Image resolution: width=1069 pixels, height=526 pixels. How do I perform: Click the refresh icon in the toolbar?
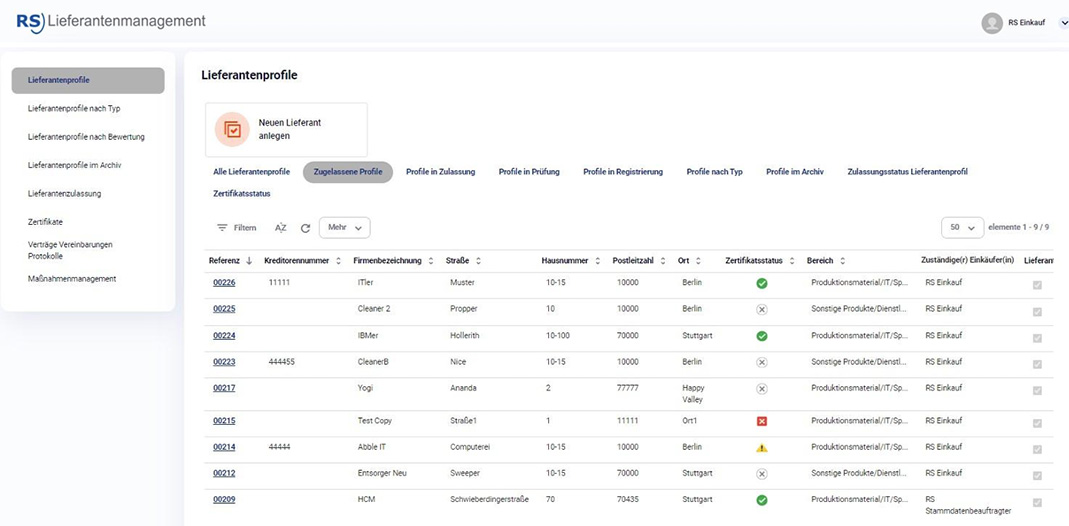(x=305, y=228)
